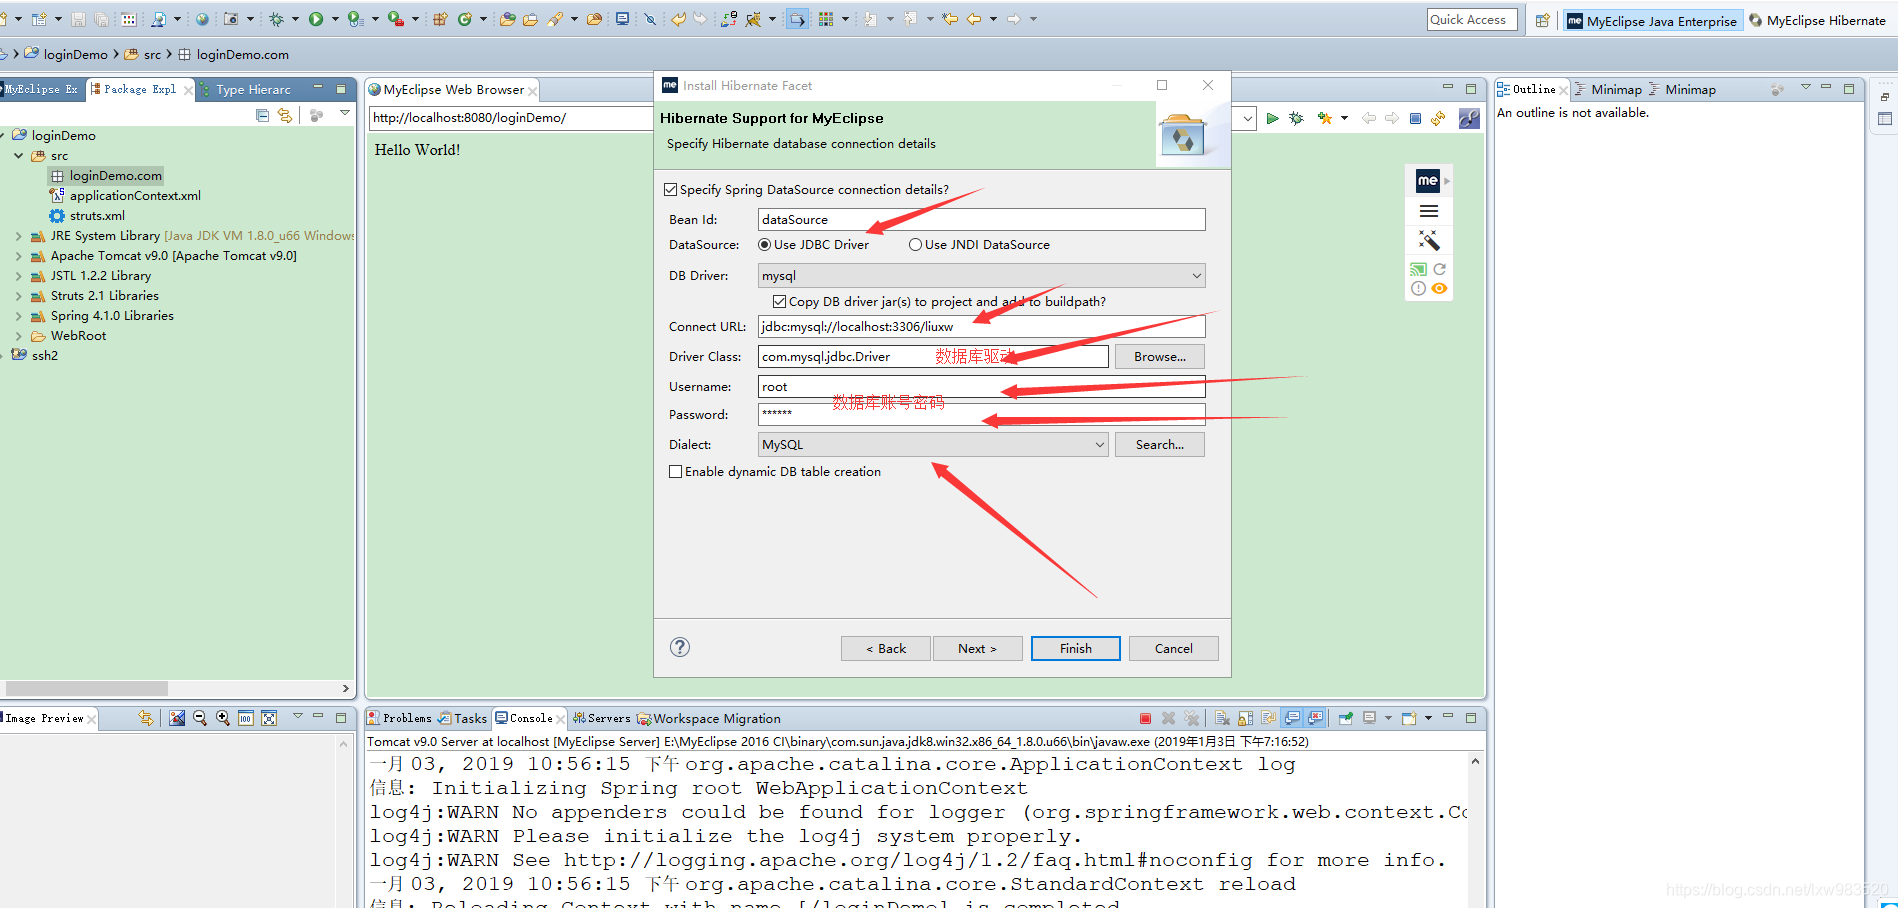Switch to the Package Explorer tab

(139, 89)
